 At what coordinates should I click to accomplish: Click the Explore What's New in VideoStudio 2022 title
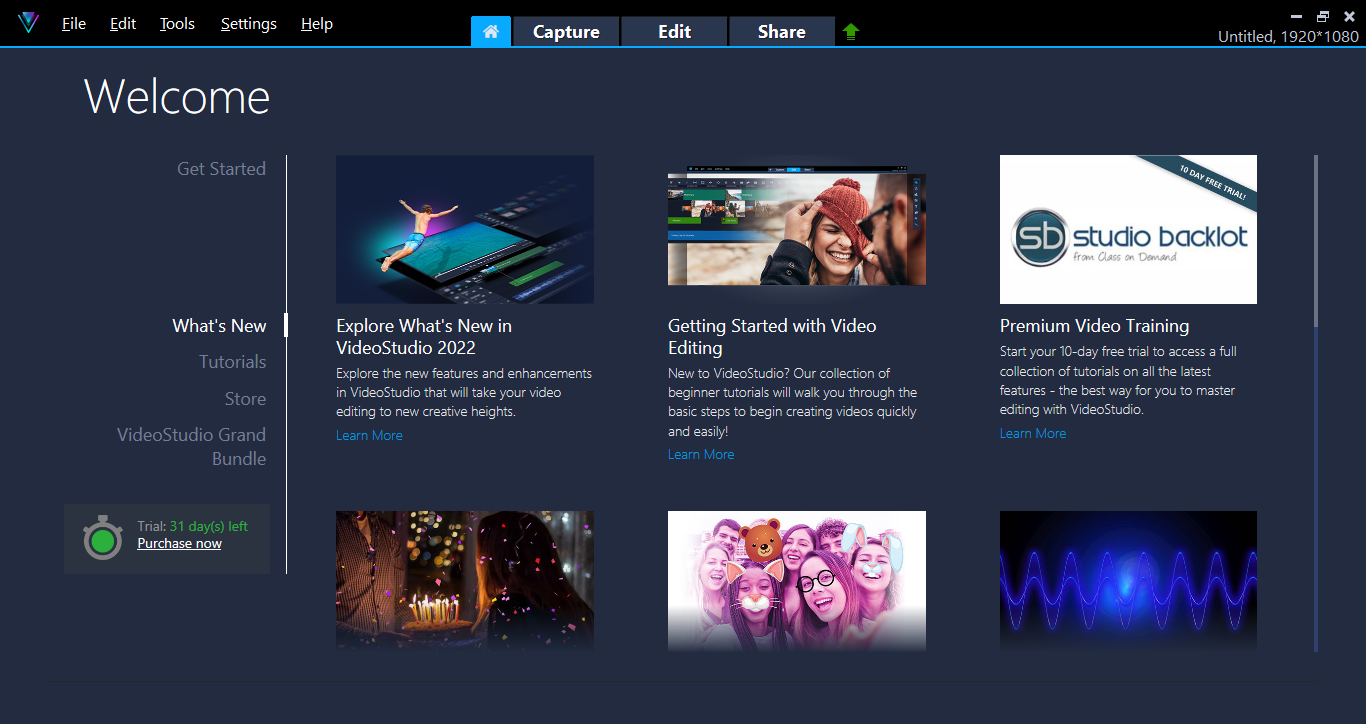pos(424,337)
